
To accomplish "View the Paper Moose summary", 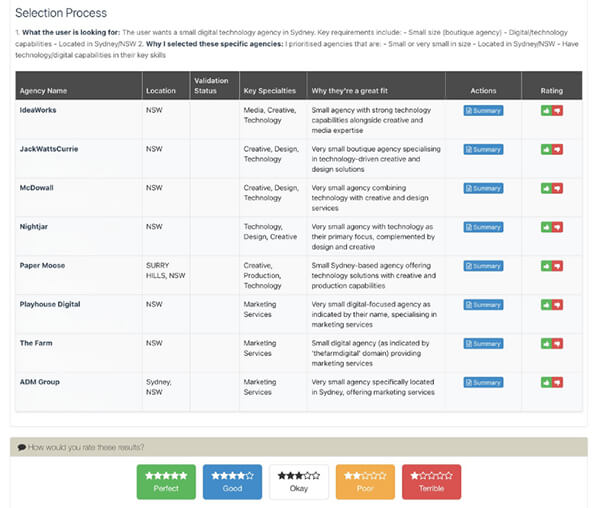I will [483, 266].
